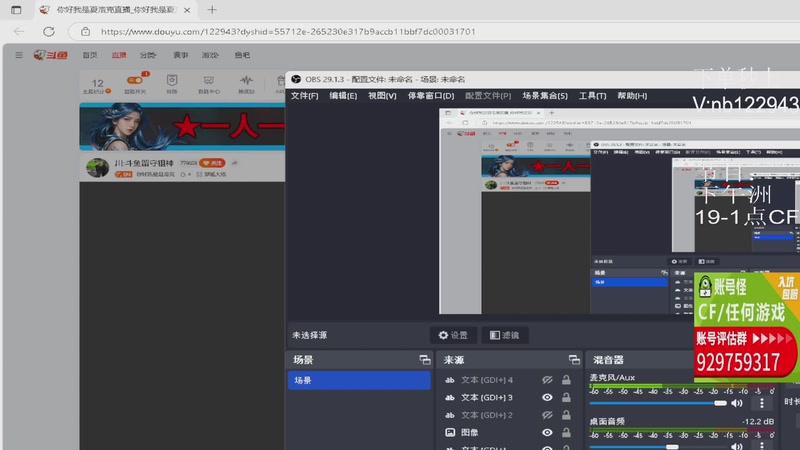Screen dimensions: 800x450
Task: Go to 首页 in Douyu navigation
Action: [x=90, y=55]
